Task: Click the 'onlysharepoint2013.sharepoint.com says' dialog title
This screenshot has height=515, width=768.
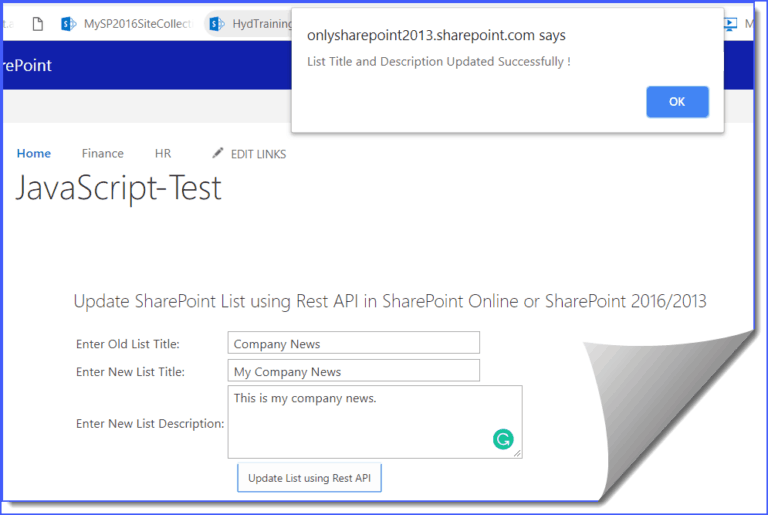Action: [436, 35]
